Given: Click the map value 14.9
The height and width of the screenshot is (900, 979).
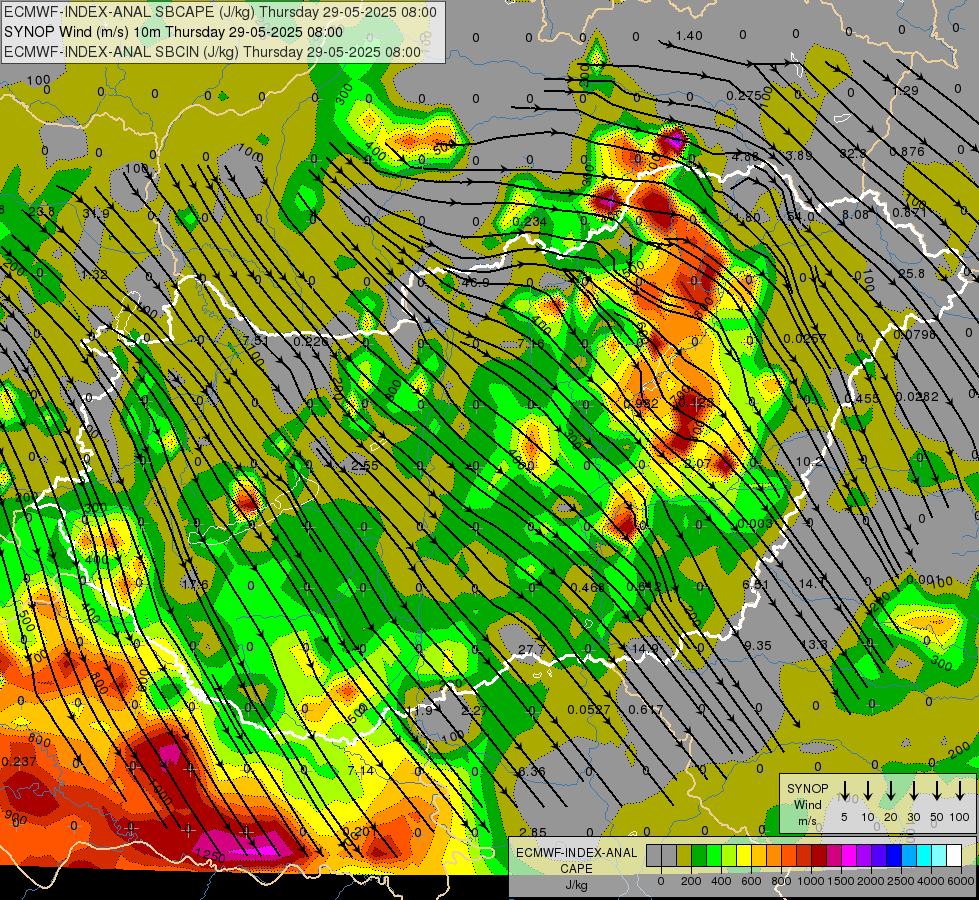Looking at the screenshot, I should pyautogui.click(x=645, y=648).
